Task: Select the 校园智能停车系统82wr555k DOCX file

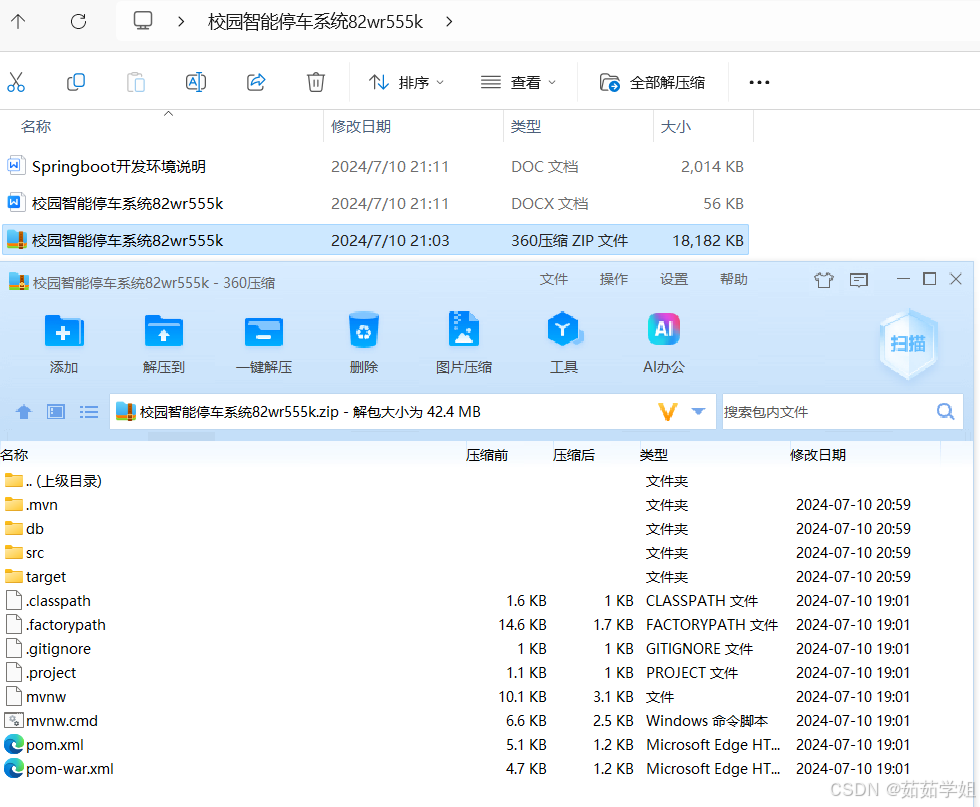Action: [x=128, y=203]
